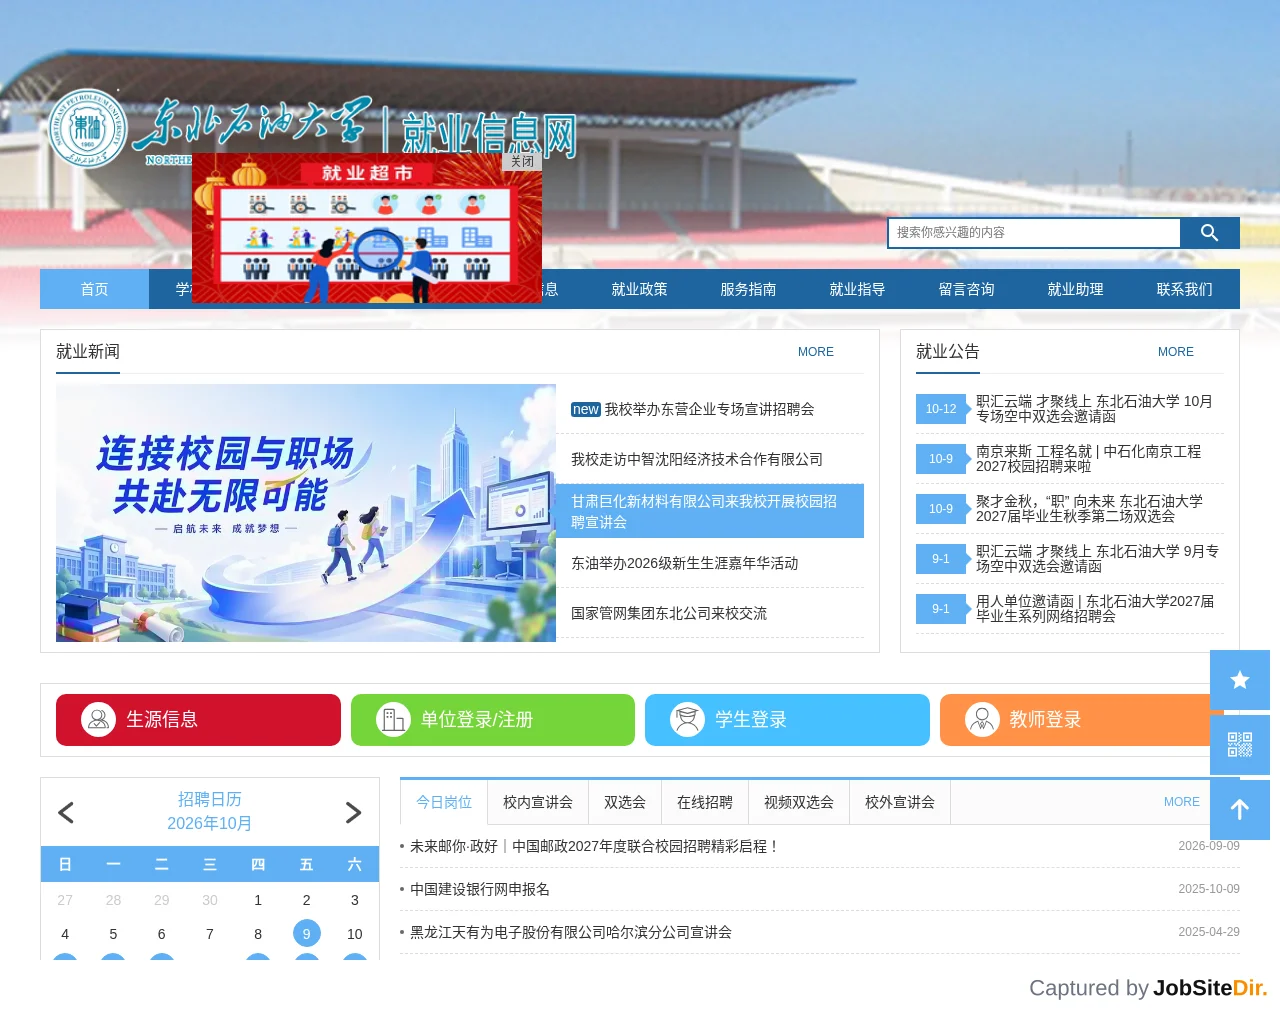Viewport: 1280px width, 1018px height.
Task: Click the 生源信息 red button
Action: [x=198, y=720]
